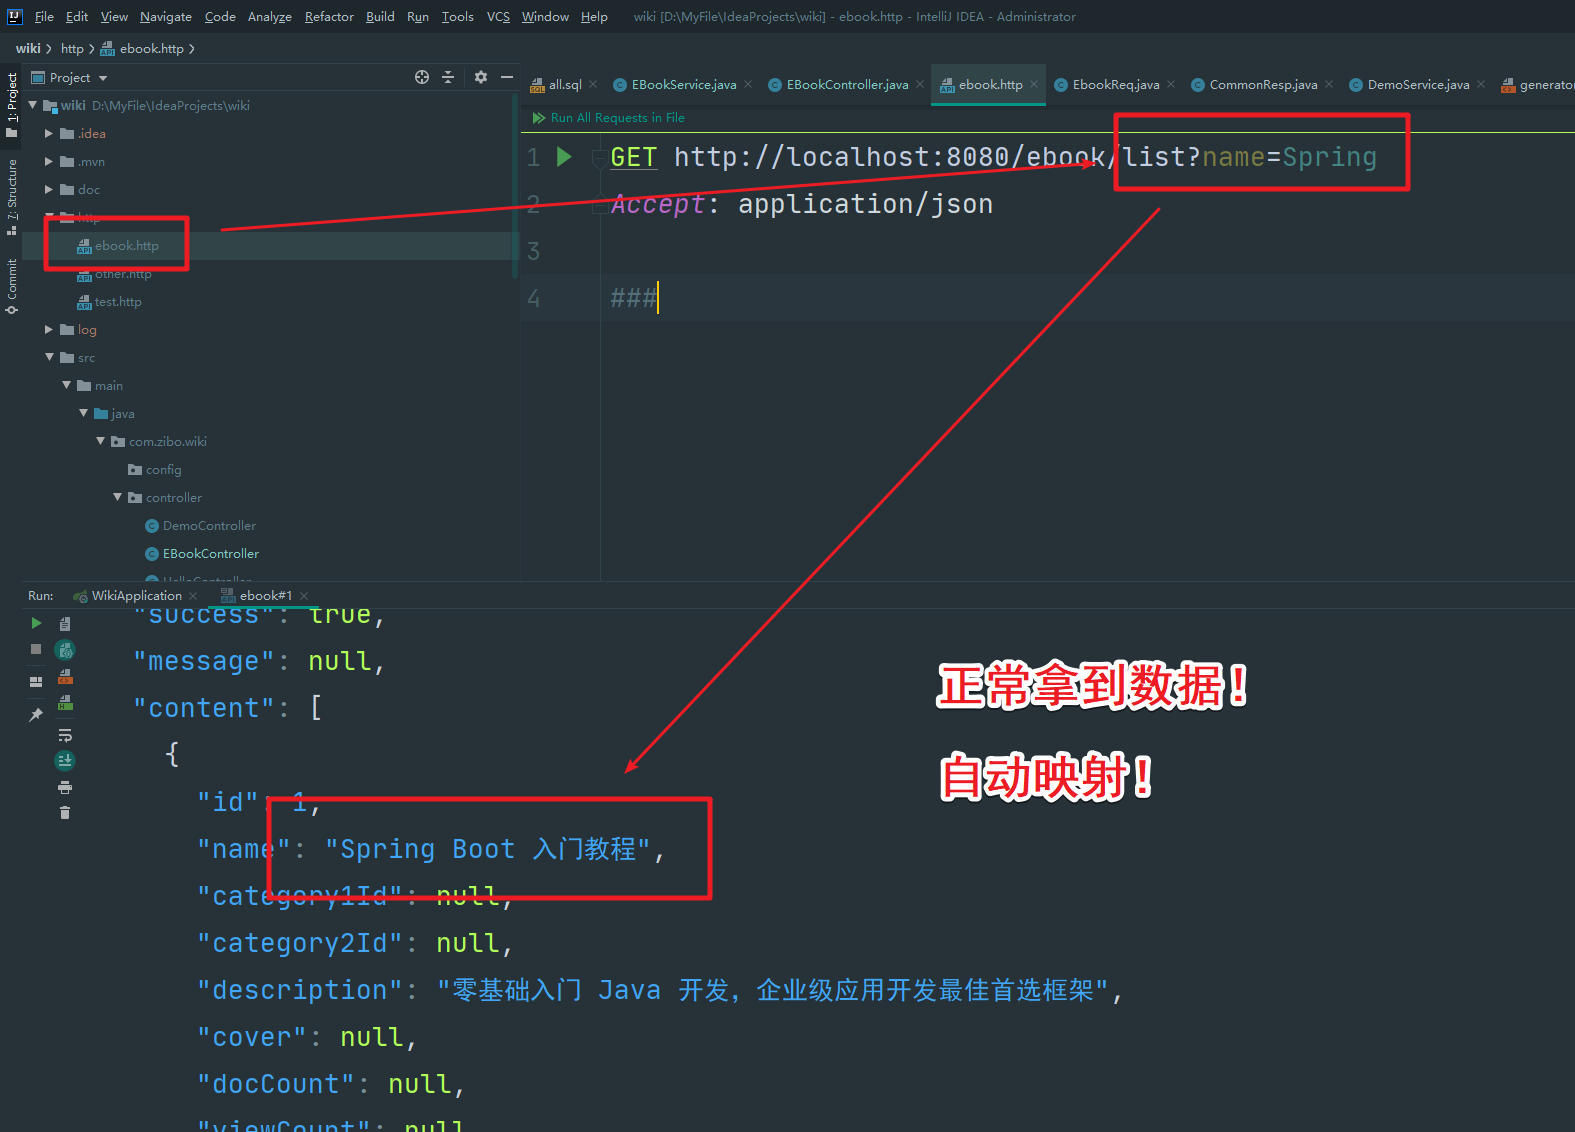Collapse all in Project panel
Image resolution: width=1575 pixels, height=1132 pixels.
click(448, 77)
